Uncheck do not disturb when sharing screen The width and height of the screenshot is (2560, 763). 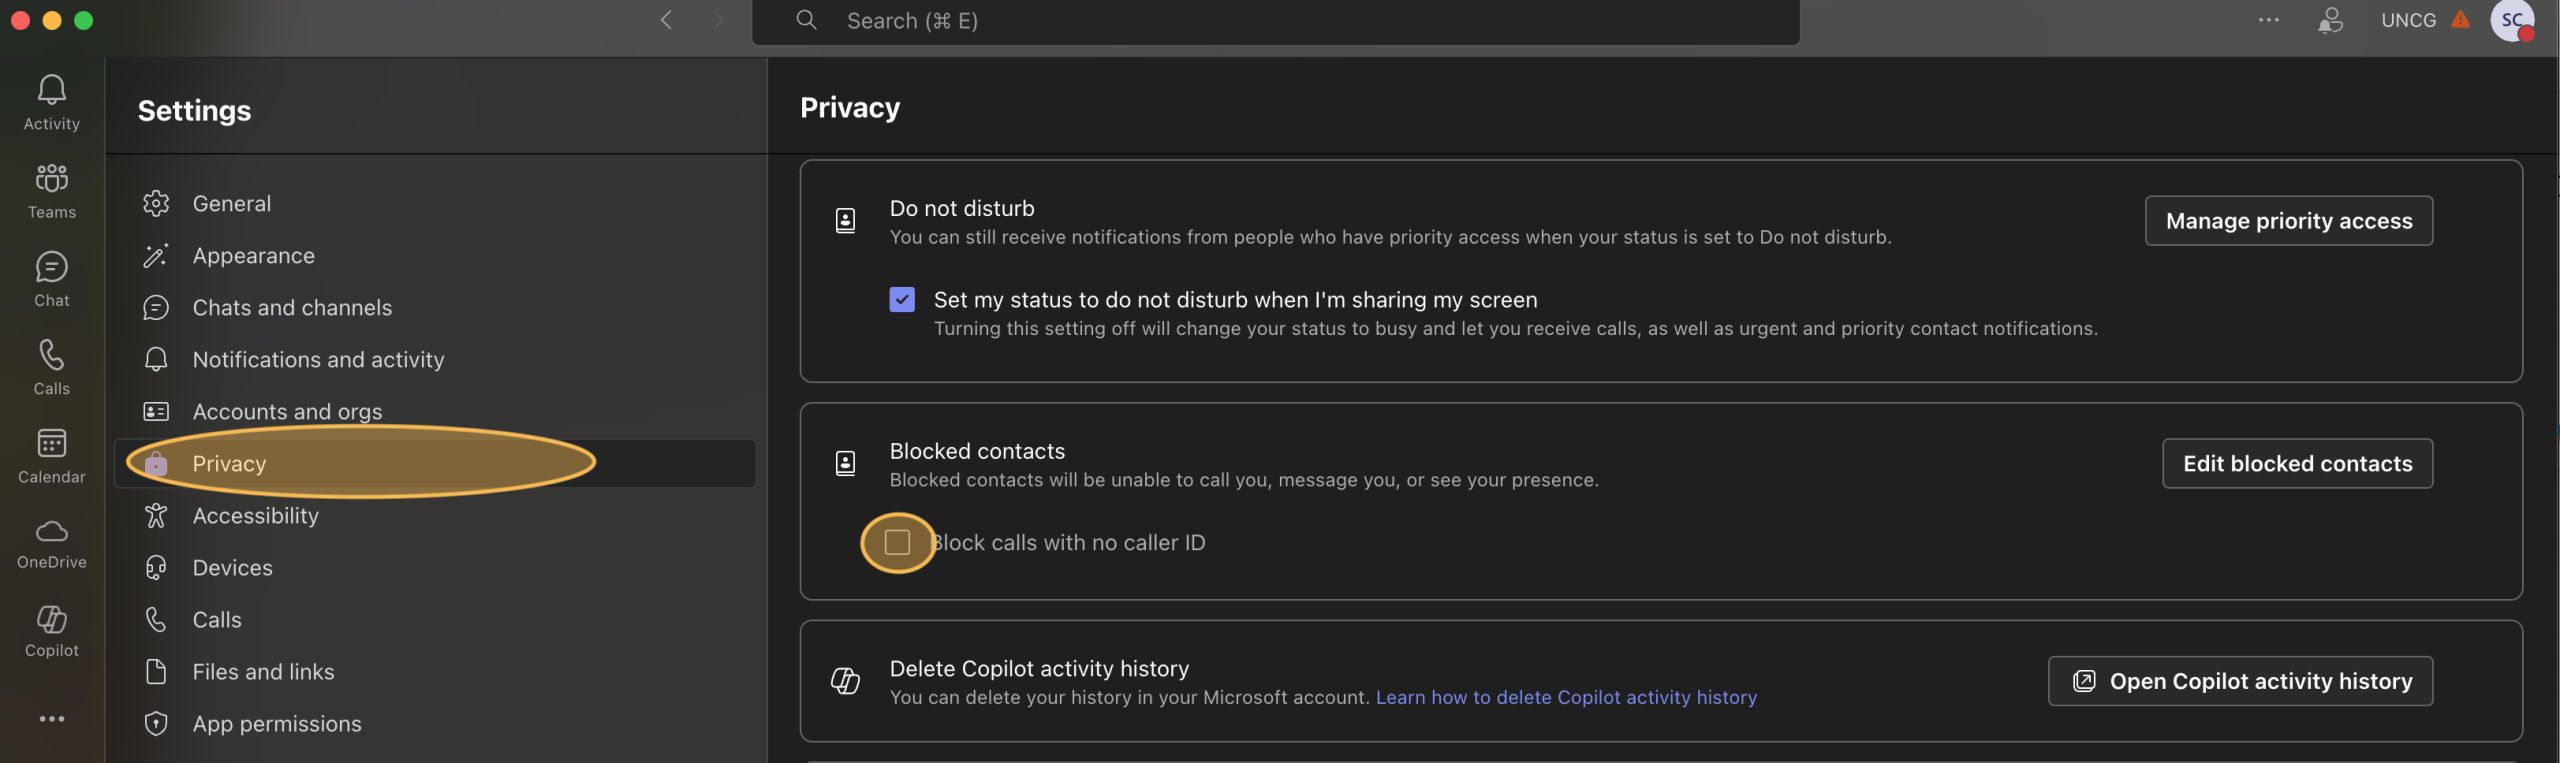pos(902,299)
